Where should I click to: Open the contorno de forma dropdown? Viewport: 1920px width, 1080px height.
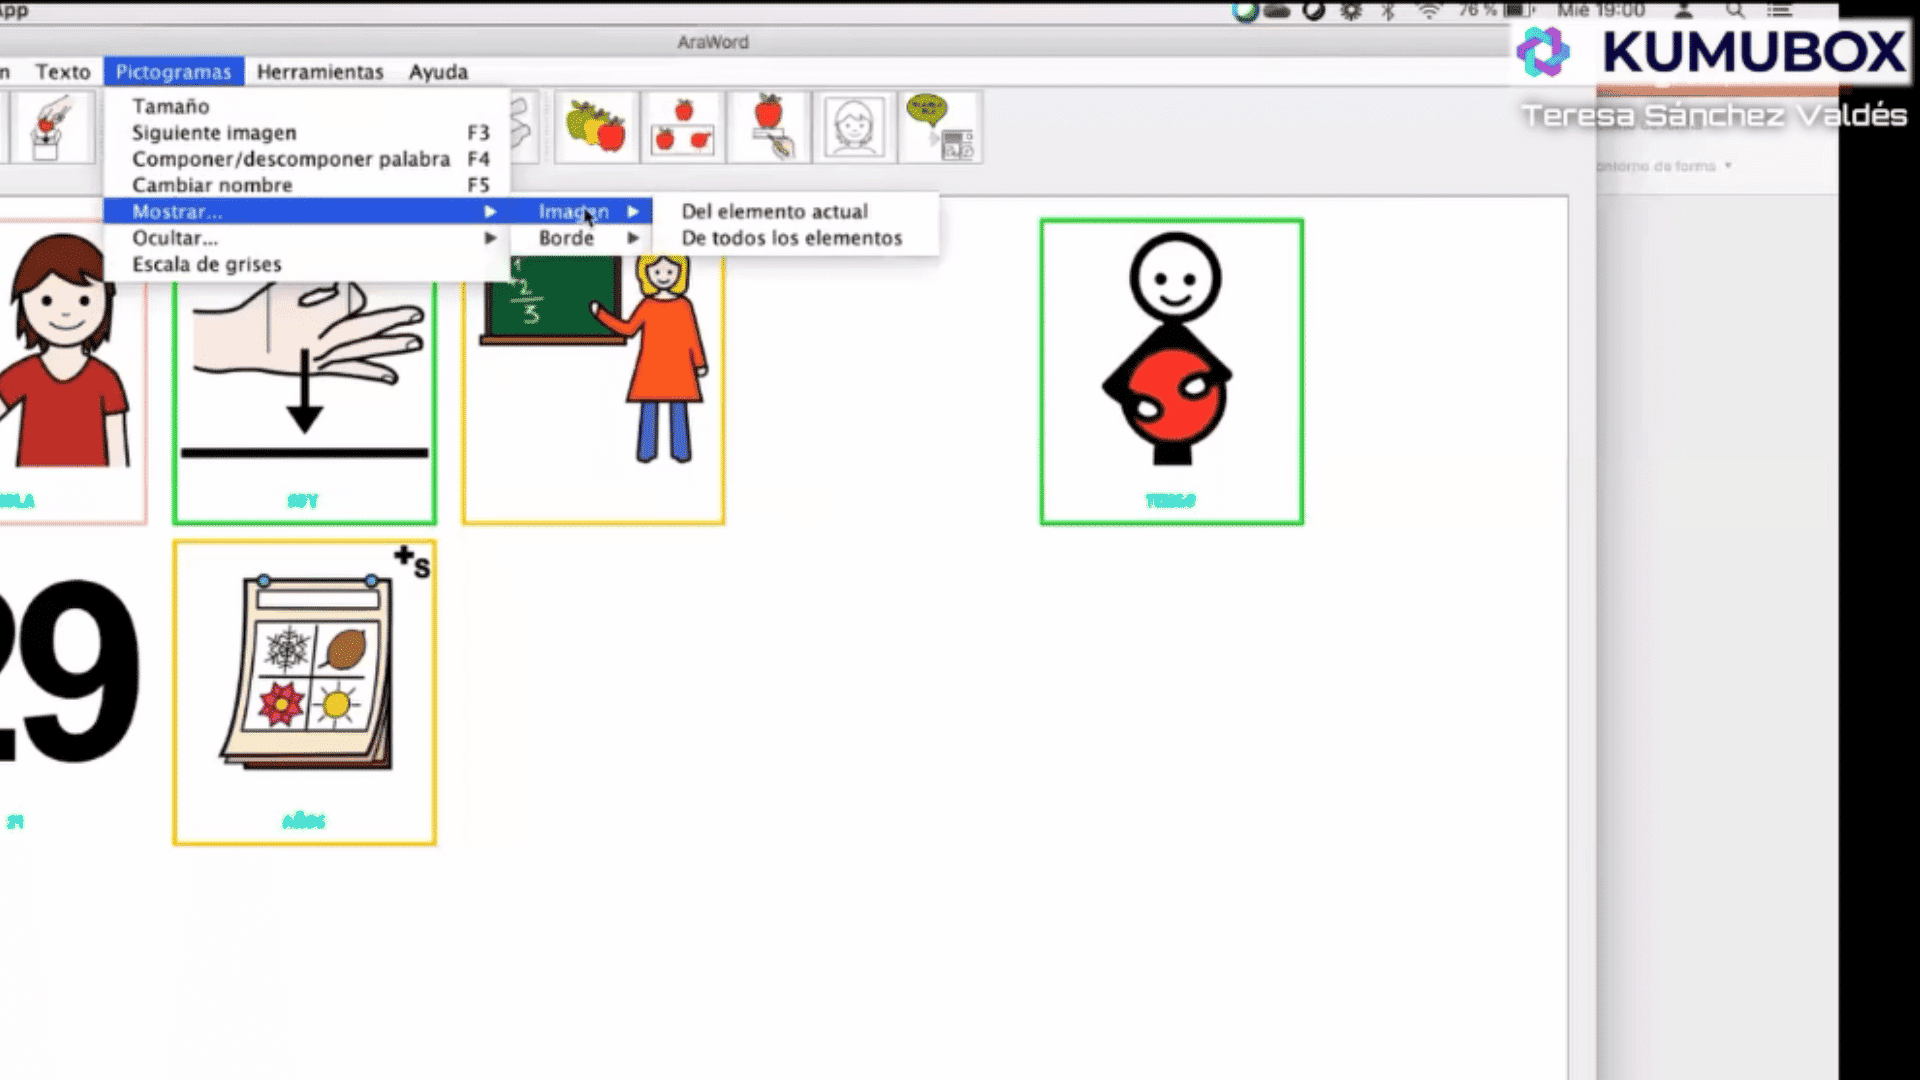click(x=1665, y=166)
